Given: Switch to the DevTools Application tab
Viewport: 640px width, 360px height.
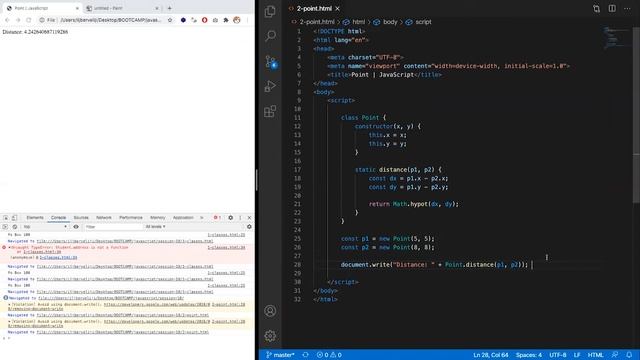Looking at the screenshot, I should pos(183,218).
